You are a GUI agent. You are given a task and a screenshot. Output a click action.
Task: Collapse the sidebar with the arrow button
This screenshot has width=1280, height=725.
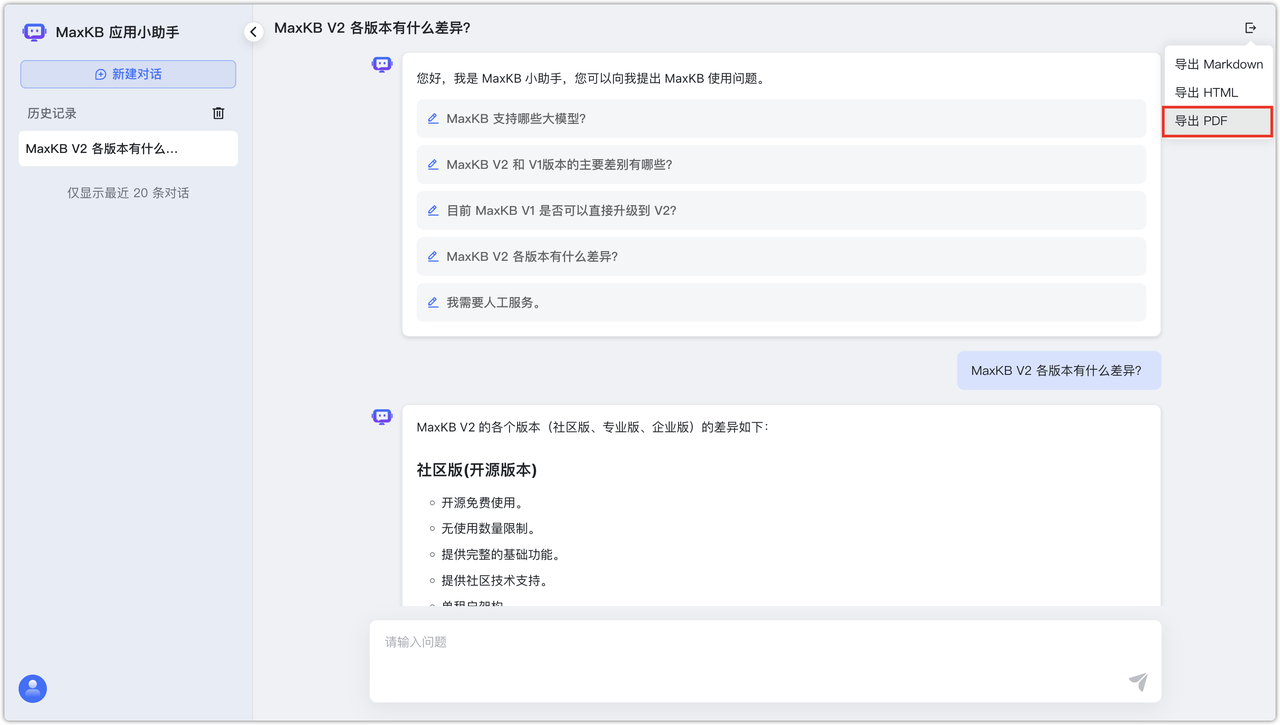(x=253, y=32)
